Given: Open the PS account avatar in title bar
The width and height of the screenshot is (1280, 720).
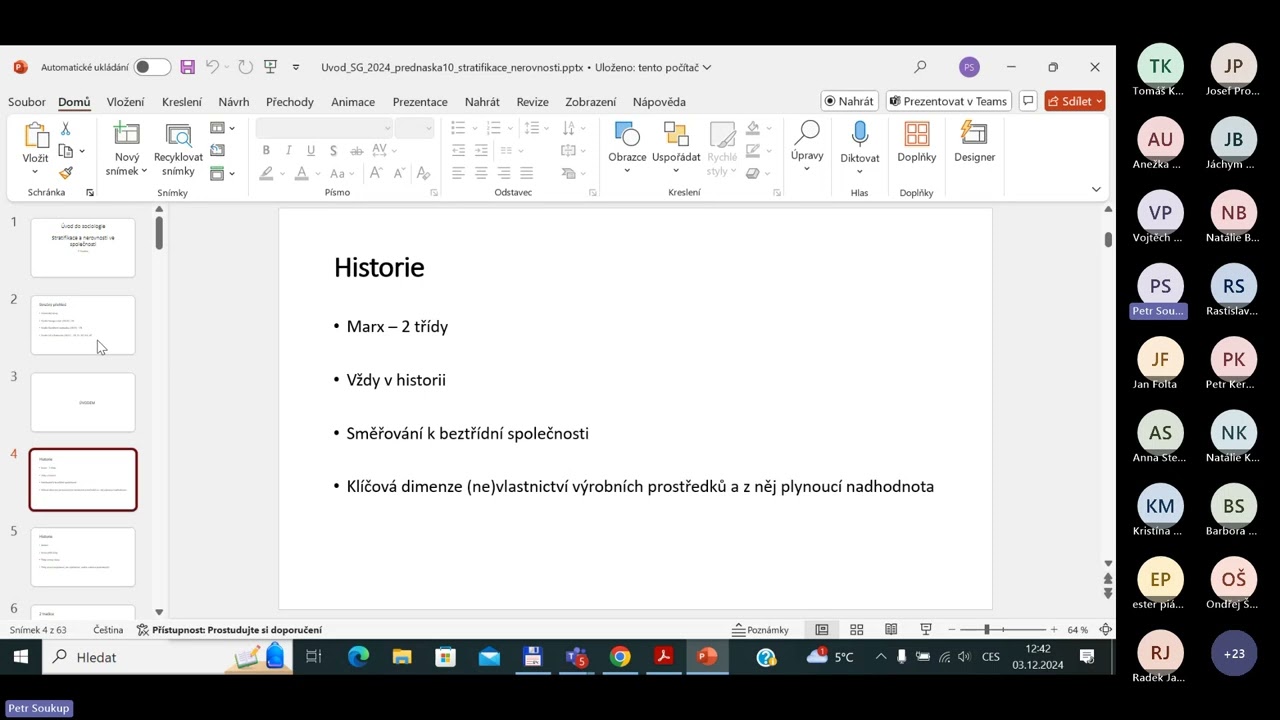Looking at the screenshot, I should click(x=968, y=67).
